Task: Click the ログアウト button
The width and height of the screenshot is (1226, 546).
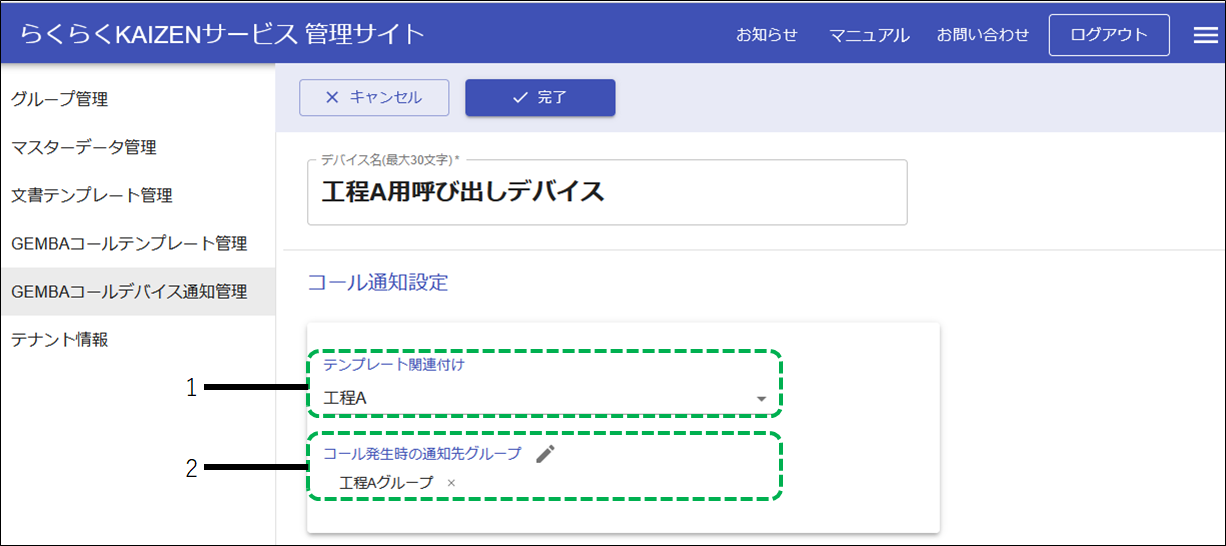Action: [x=1109, y=35]
